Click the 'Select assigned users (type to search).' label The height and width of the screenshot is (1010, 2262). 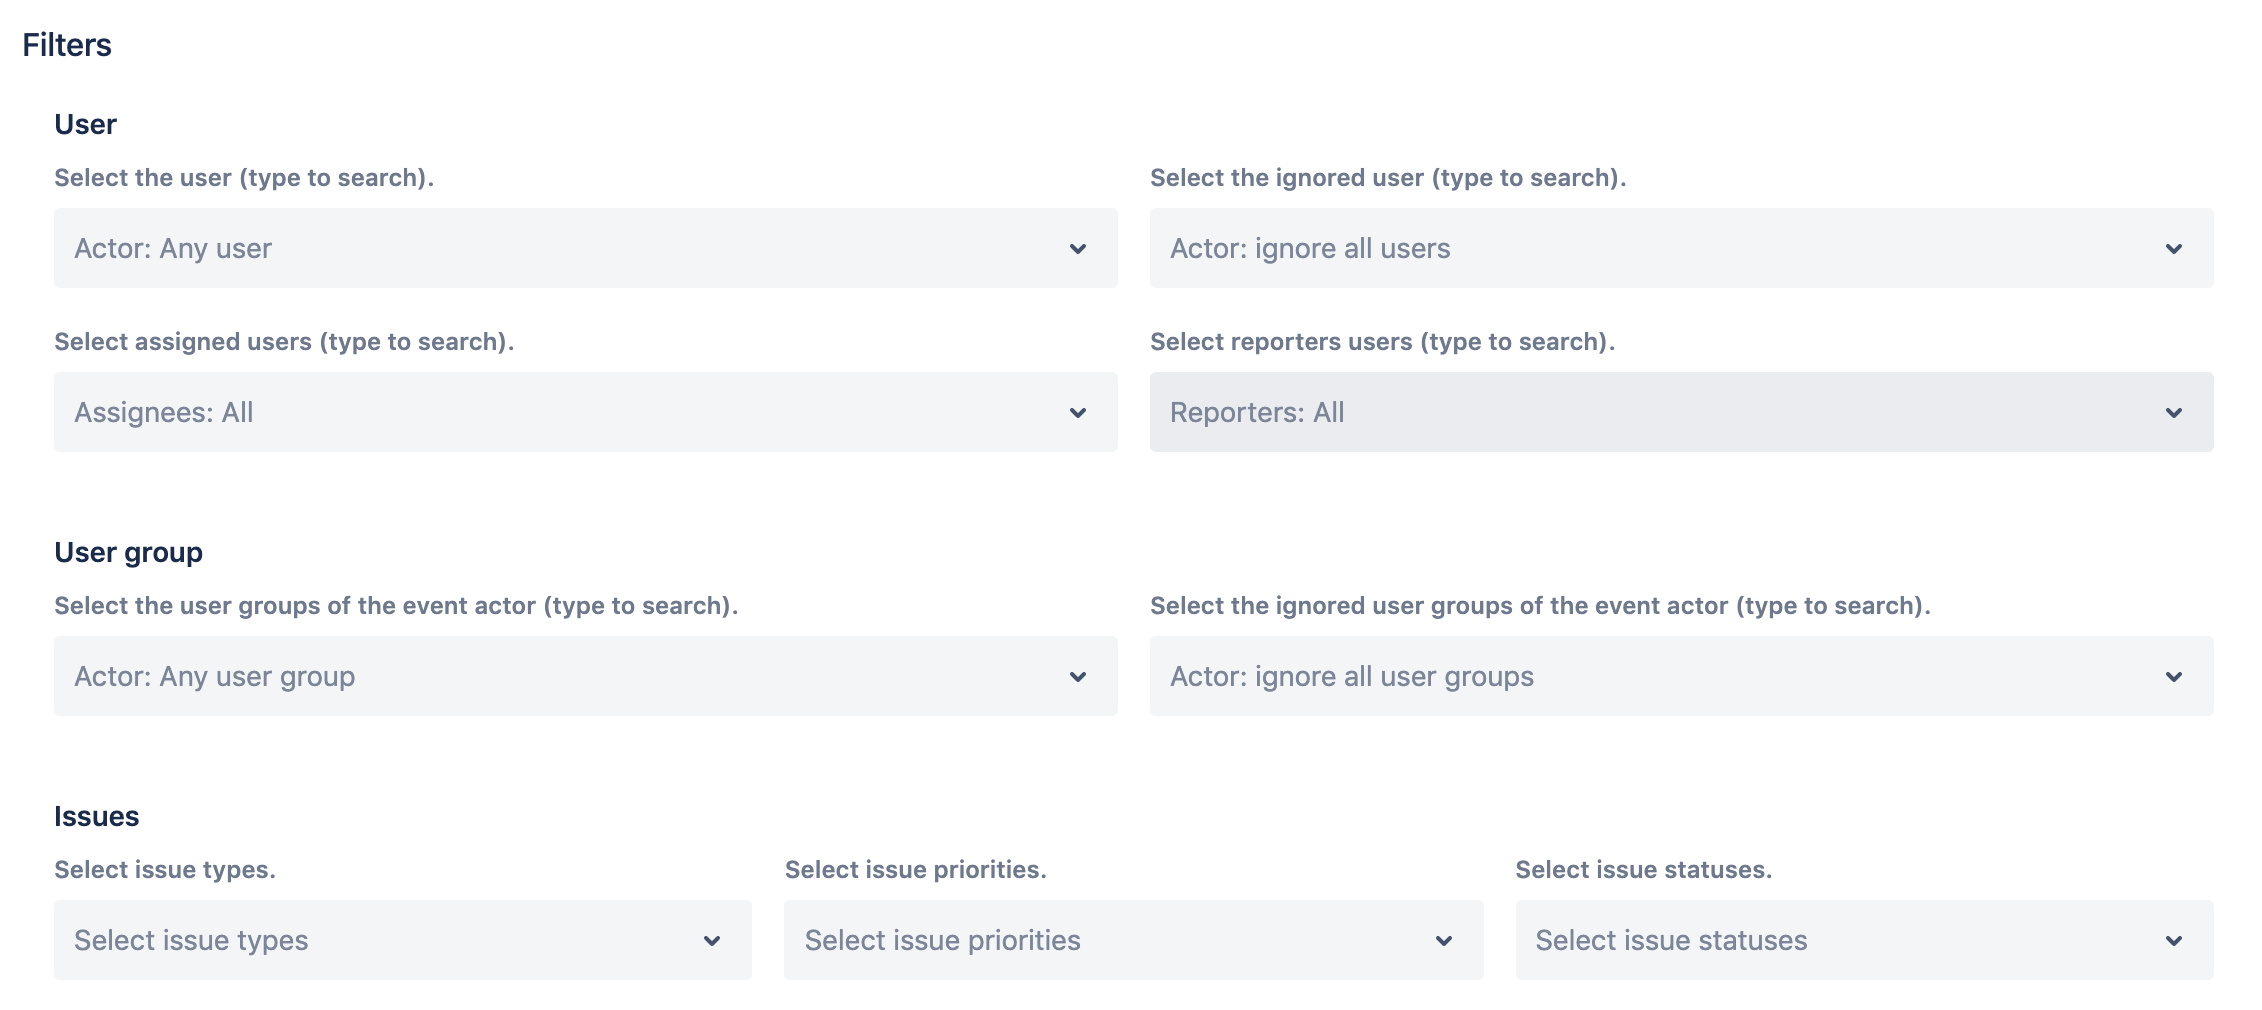tap(284, 342)
